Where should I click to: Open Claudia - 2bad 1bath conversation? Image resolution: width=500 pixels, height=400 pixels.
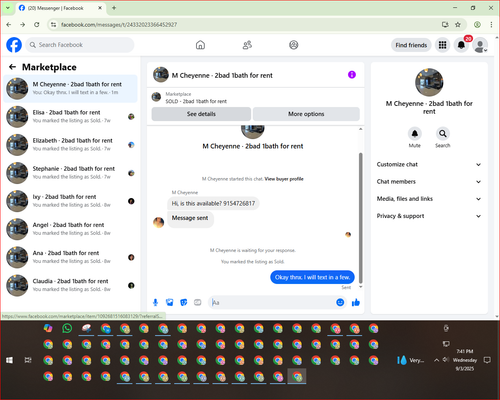coord(70,285)
